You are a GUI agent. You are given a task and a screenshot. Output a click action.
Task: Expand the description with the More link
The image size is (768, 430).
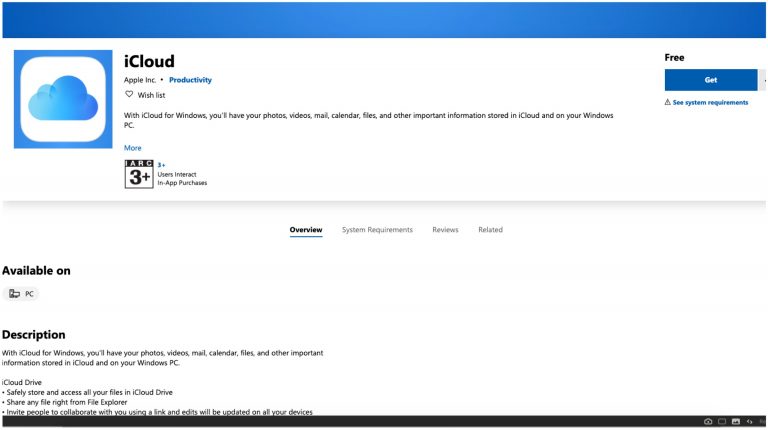coord(133,147)
